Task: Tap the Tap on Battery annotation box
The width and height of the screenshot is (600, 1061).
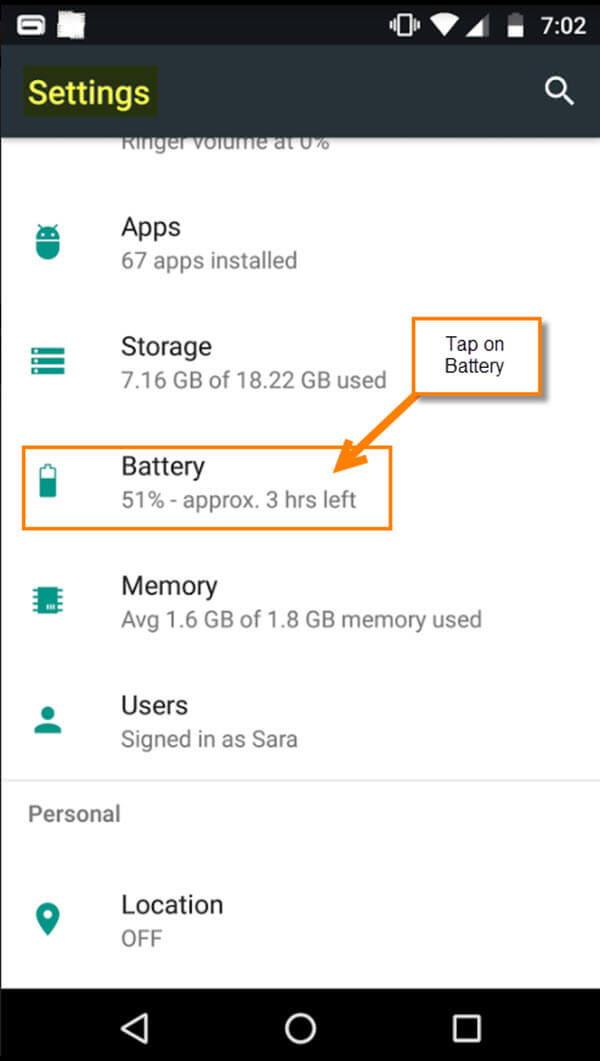Action: pos(476,356)
